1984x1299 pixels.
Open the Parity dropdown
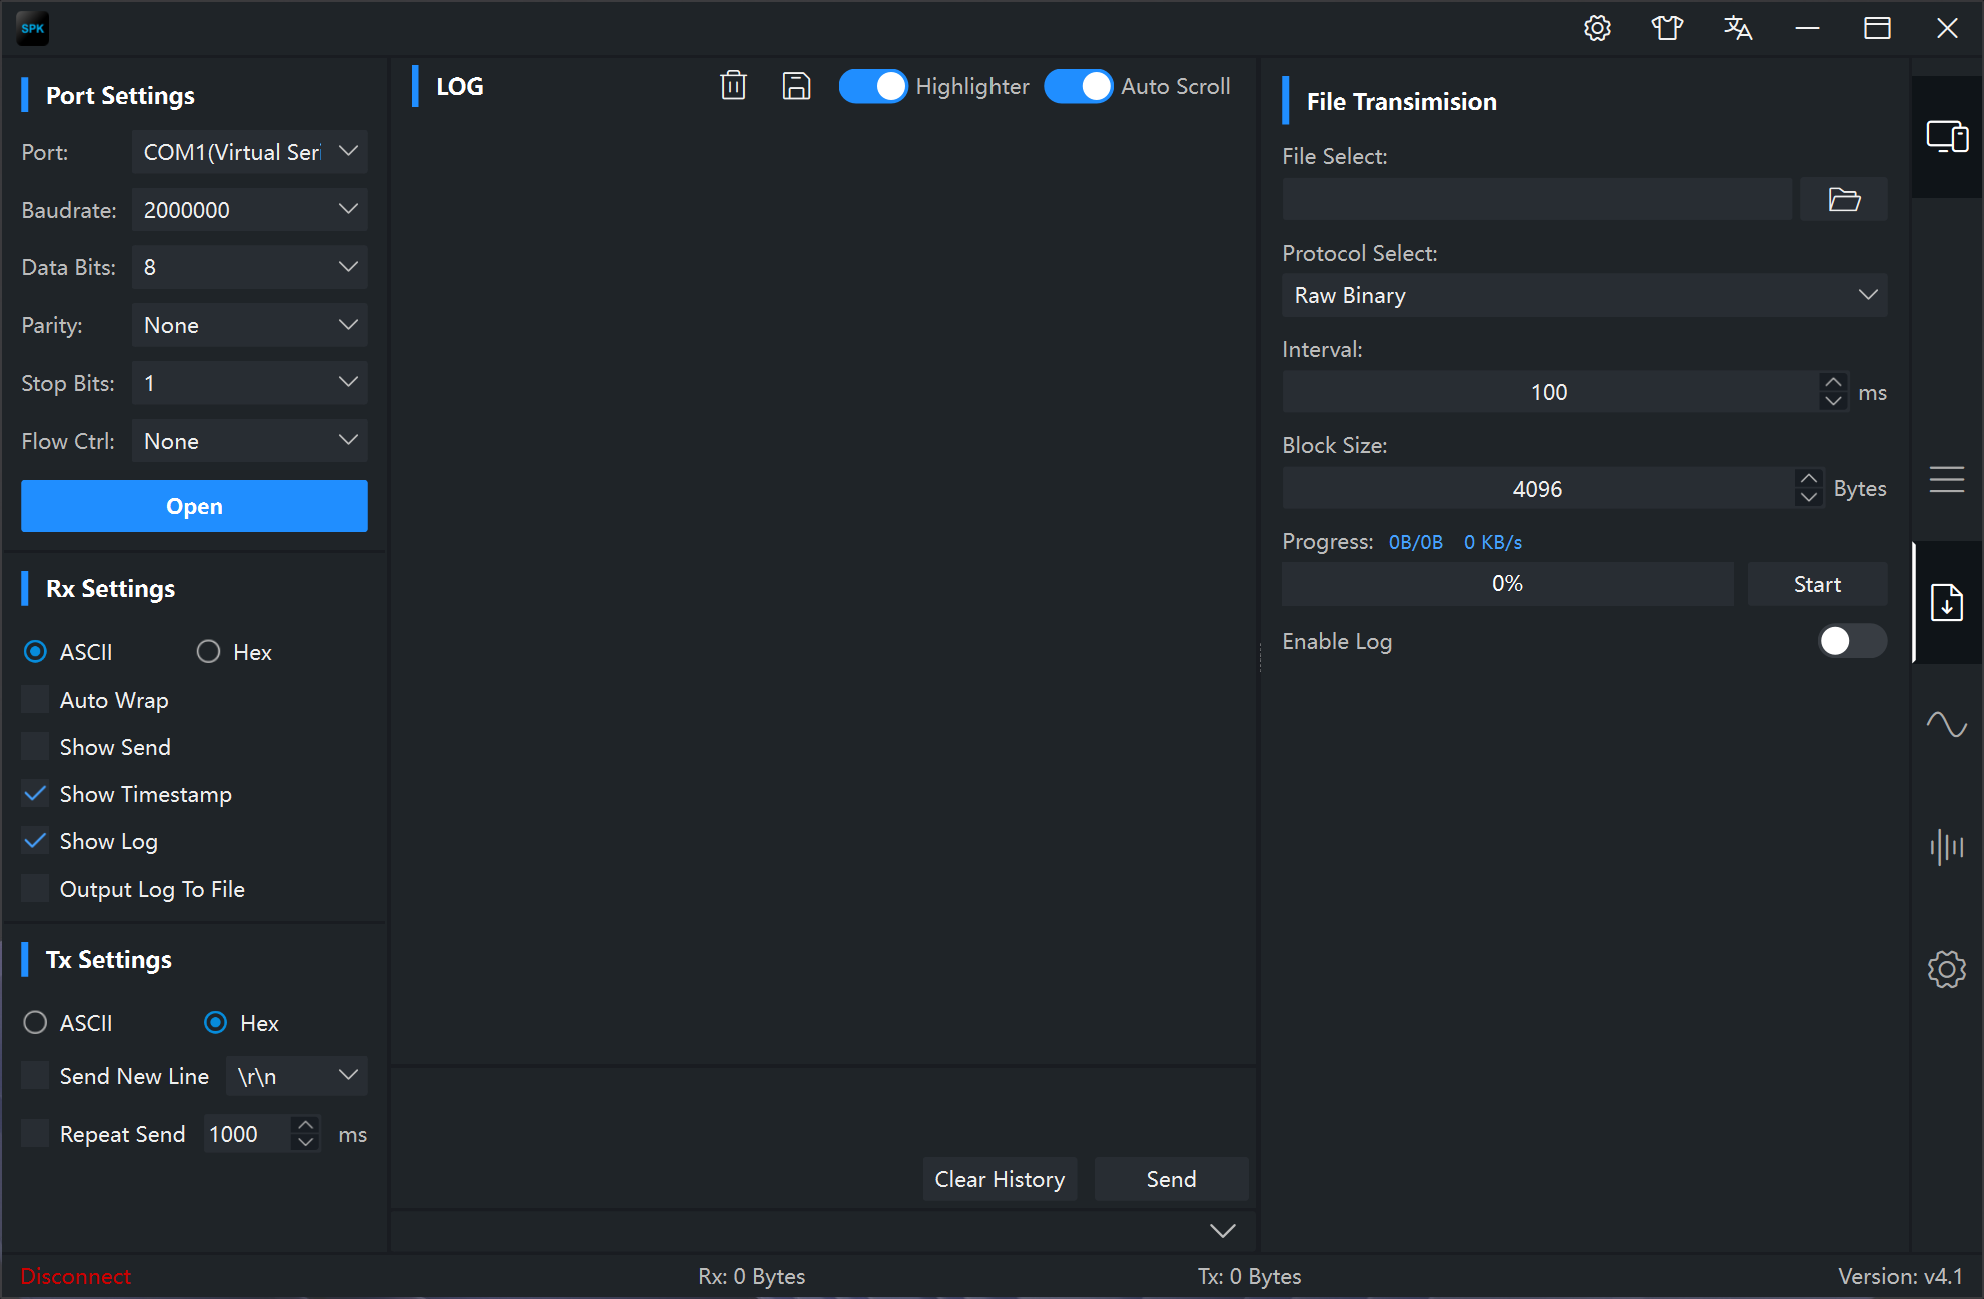(250, 325)
